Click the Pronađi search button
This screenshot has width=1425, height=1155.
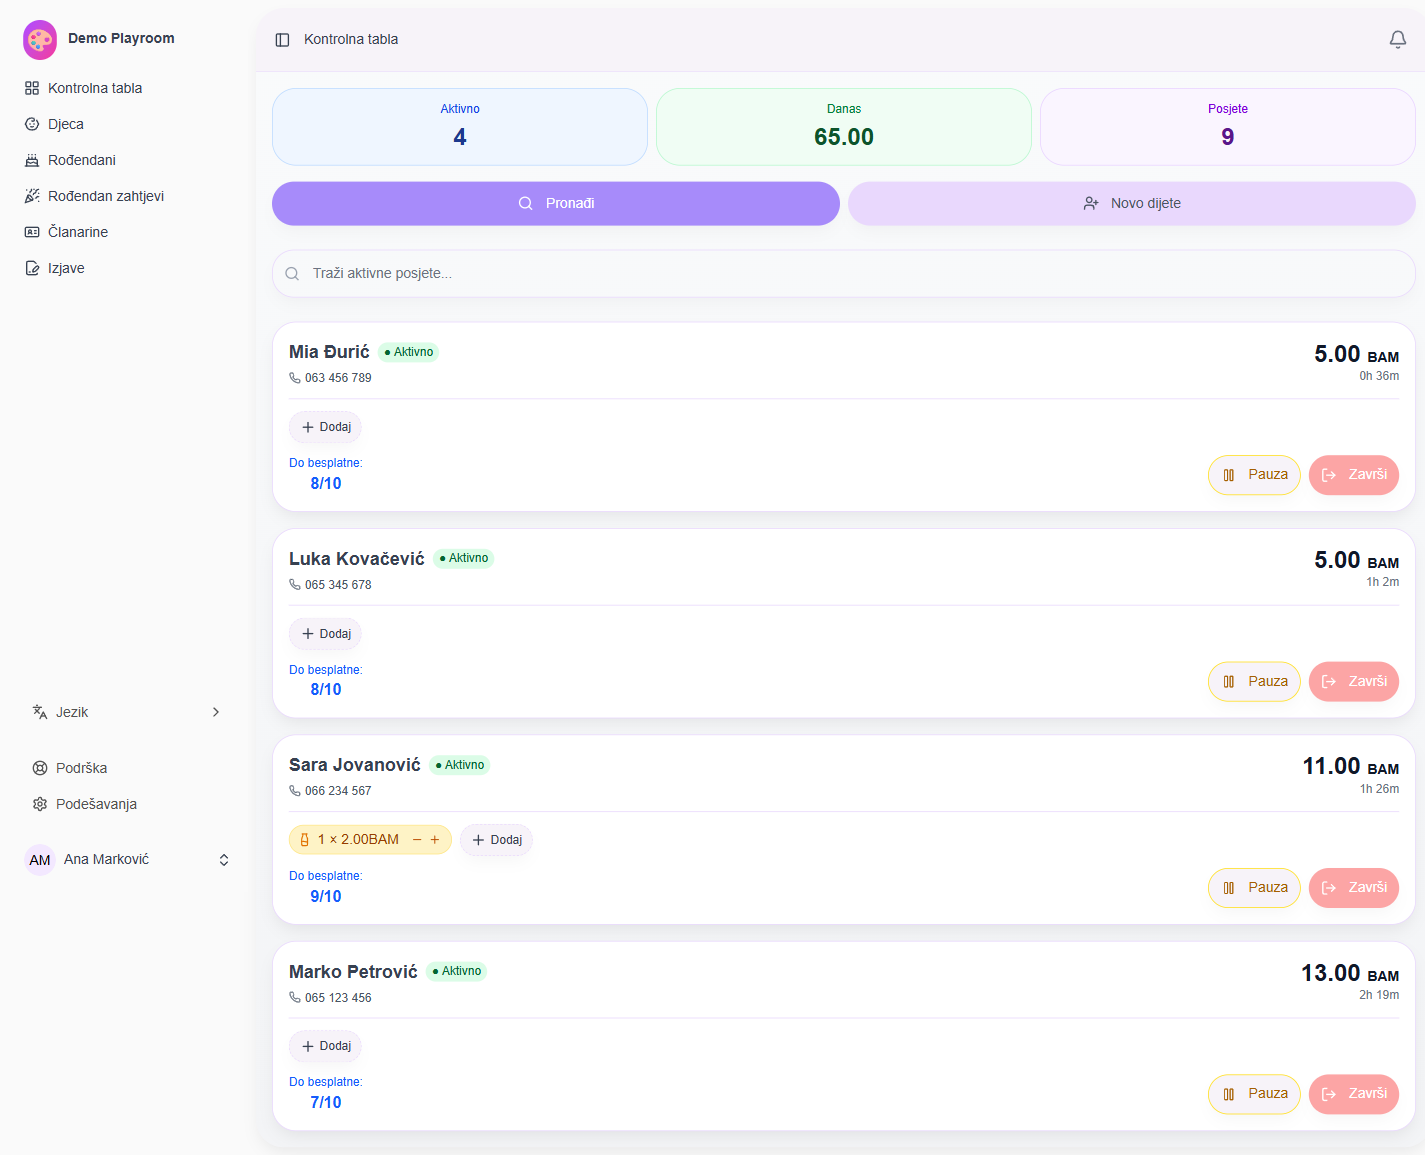[x=556, y=204]
